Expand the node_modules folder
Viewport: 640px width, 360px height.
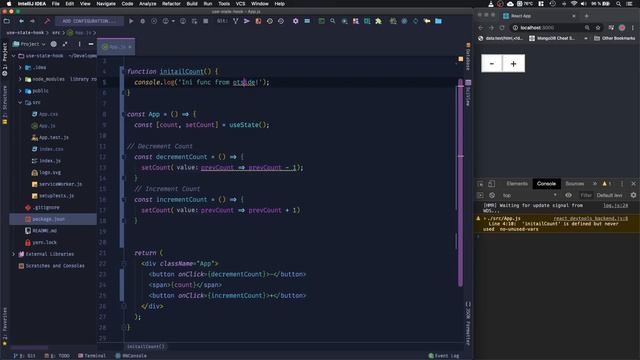[20, 79]
